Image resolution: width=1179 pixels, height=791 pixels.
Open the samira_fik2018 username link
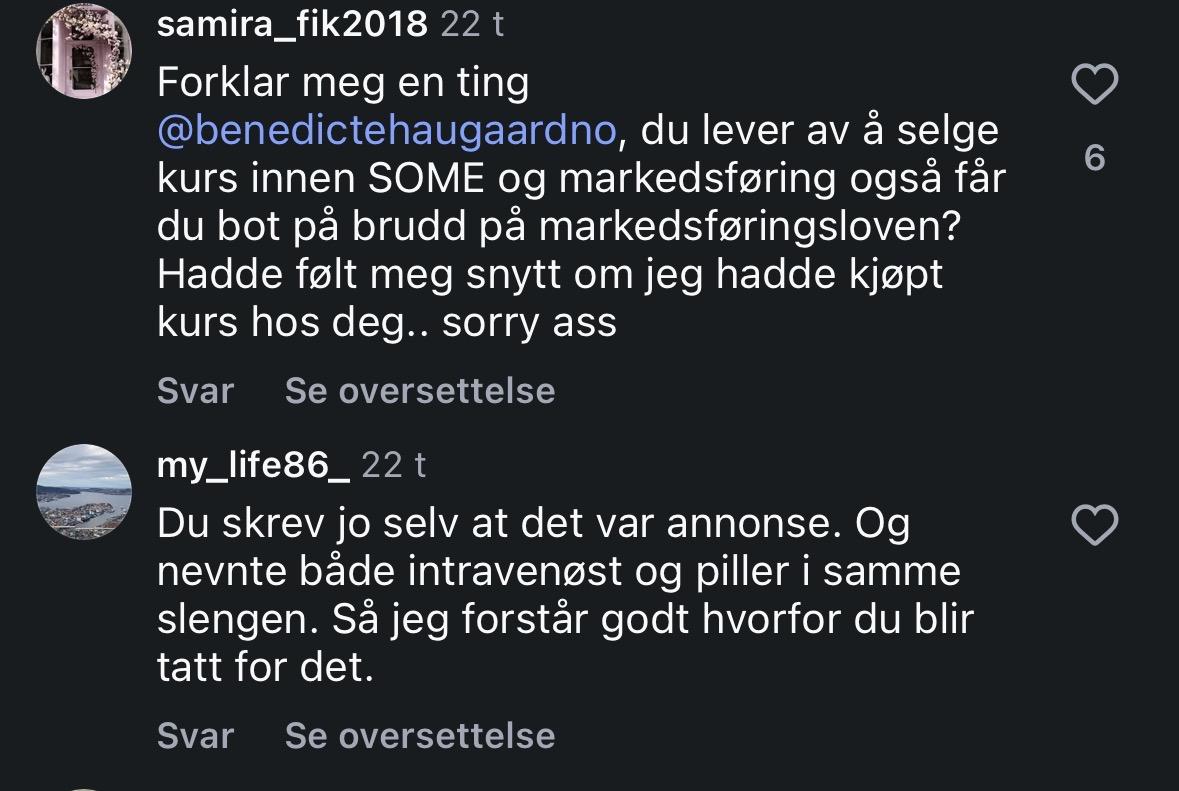292,24
